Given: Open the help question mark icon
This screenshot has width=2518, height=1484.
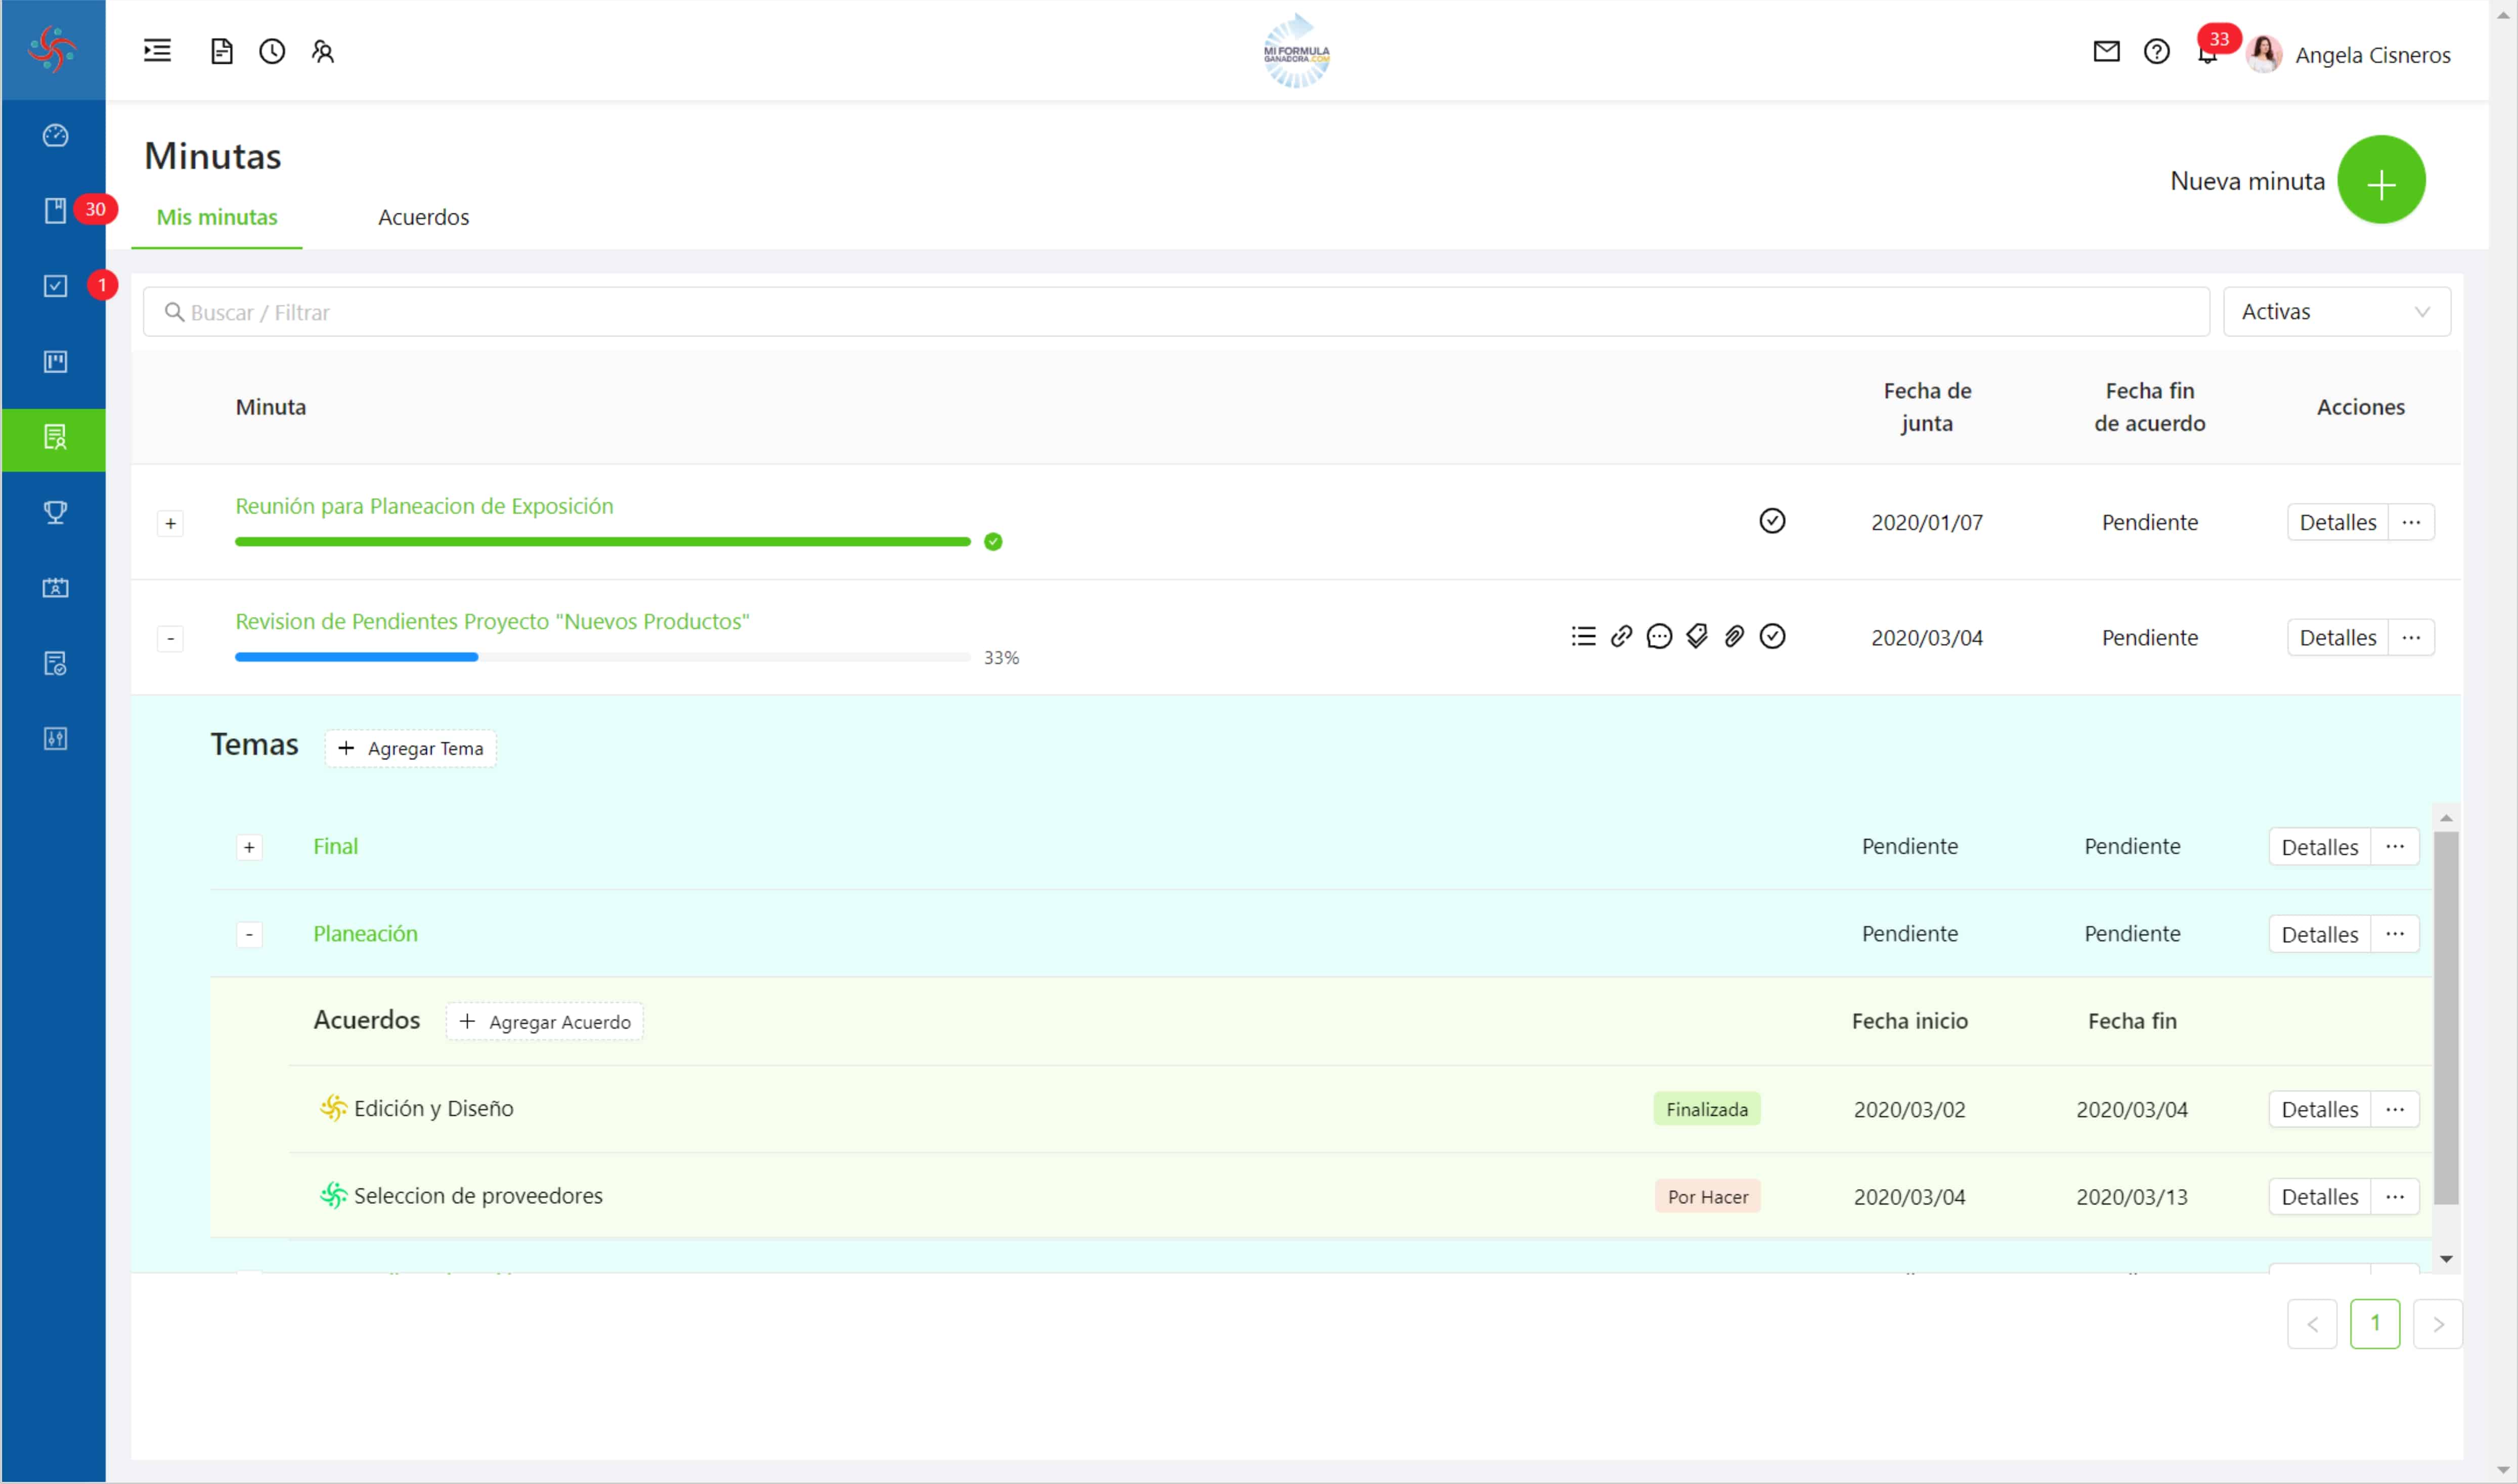Looking at the screenshot, I should 2156,51.
